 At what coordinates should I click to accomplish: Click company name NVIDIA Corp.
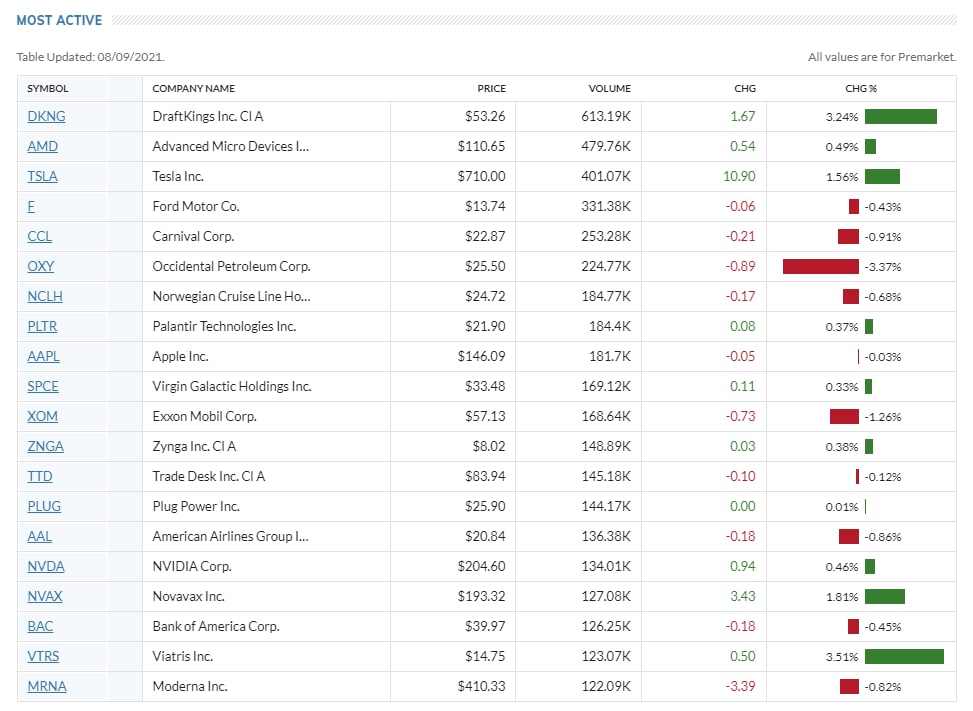(192, 566)
